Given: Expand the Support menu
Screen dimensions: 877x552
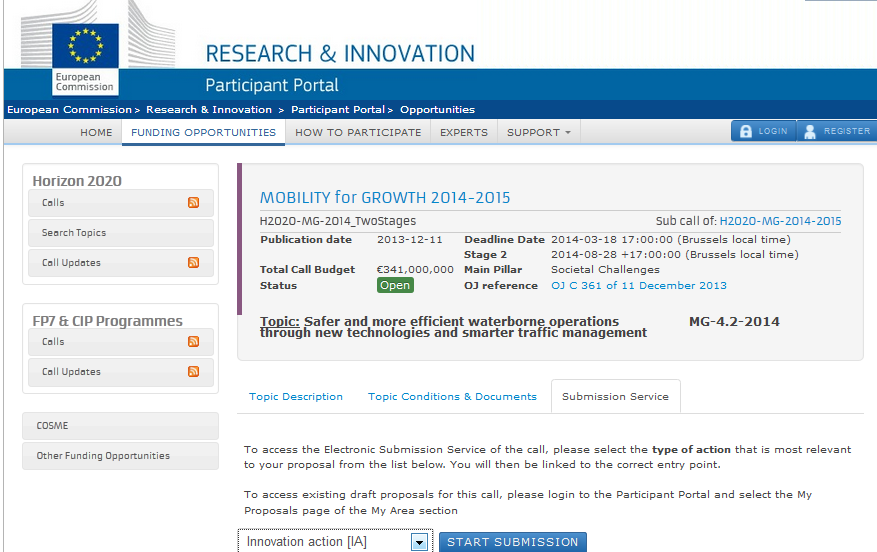Looking at the screenshot, I should (539, 133).
